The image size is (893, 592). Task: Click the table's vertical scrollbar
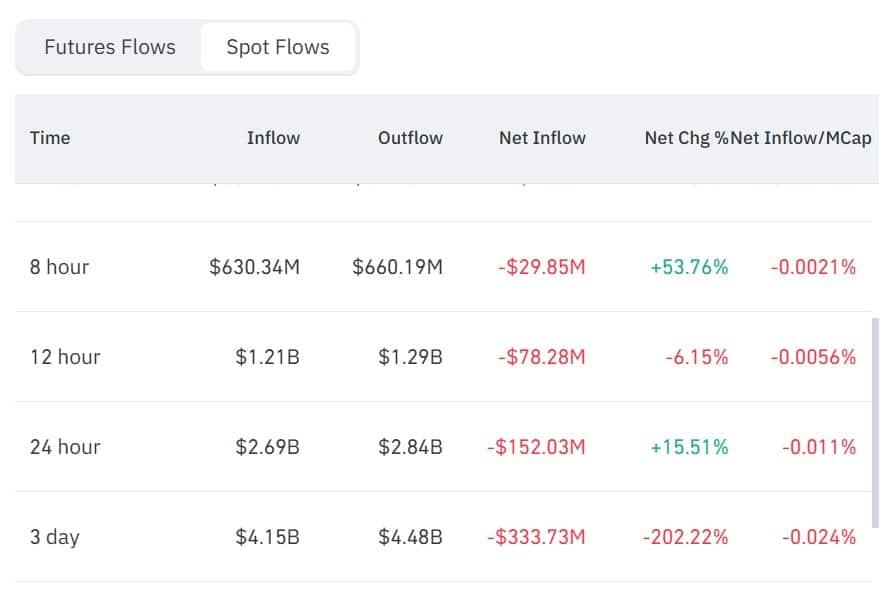875,423
